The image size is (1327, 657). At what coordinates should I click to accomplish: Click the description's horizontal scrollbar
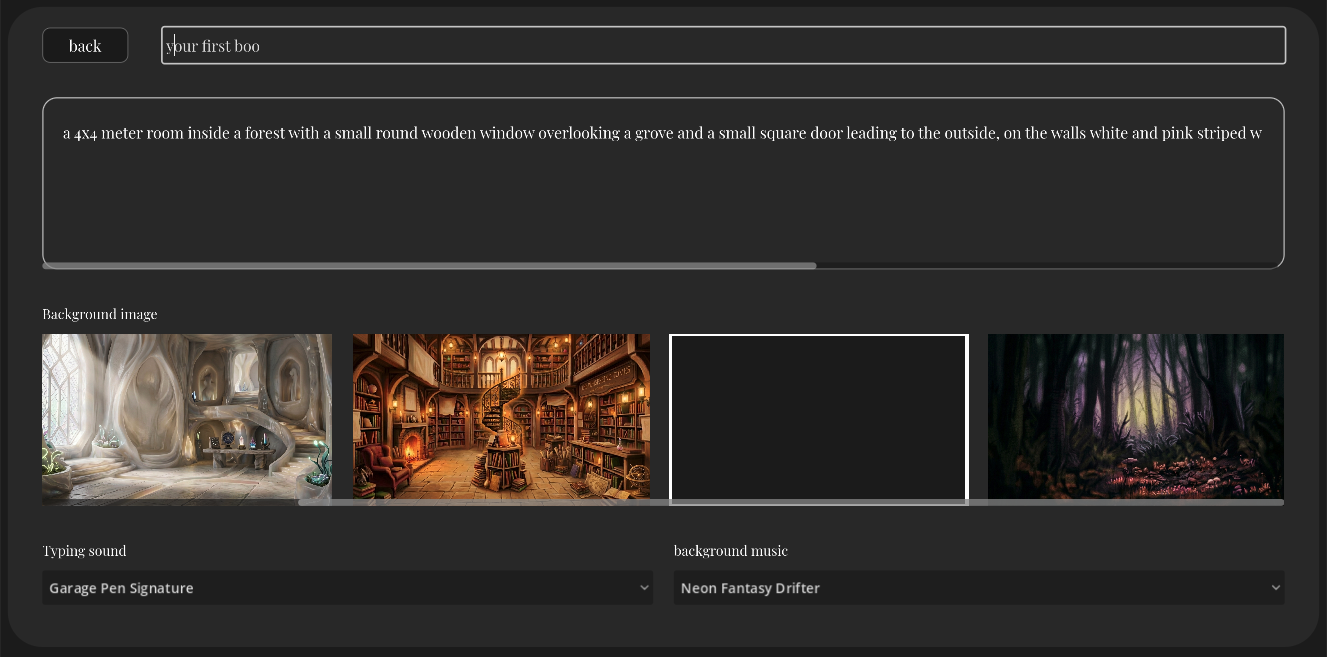pyautogui.click(x=430, y=266)
